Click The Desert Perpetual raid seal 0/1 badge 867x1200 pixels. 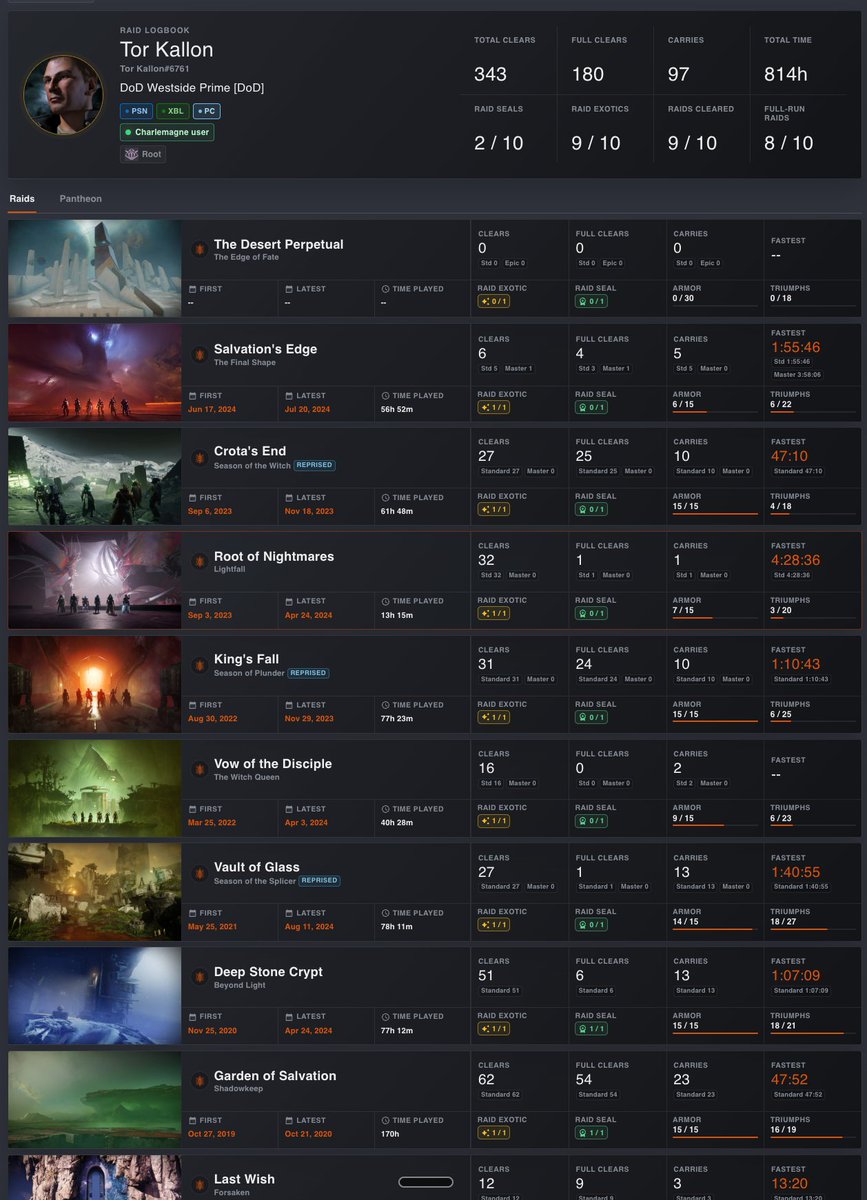click(x=591, y=301)
